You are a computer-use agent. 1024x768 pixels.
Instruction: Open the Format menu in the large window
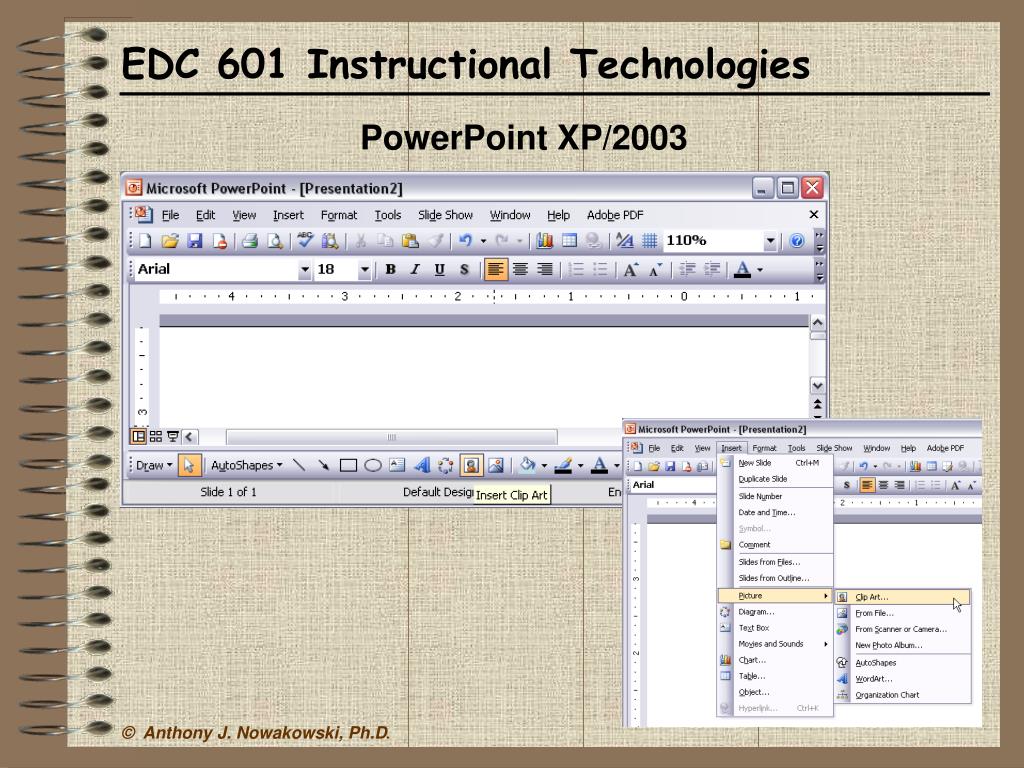(338, 215)
